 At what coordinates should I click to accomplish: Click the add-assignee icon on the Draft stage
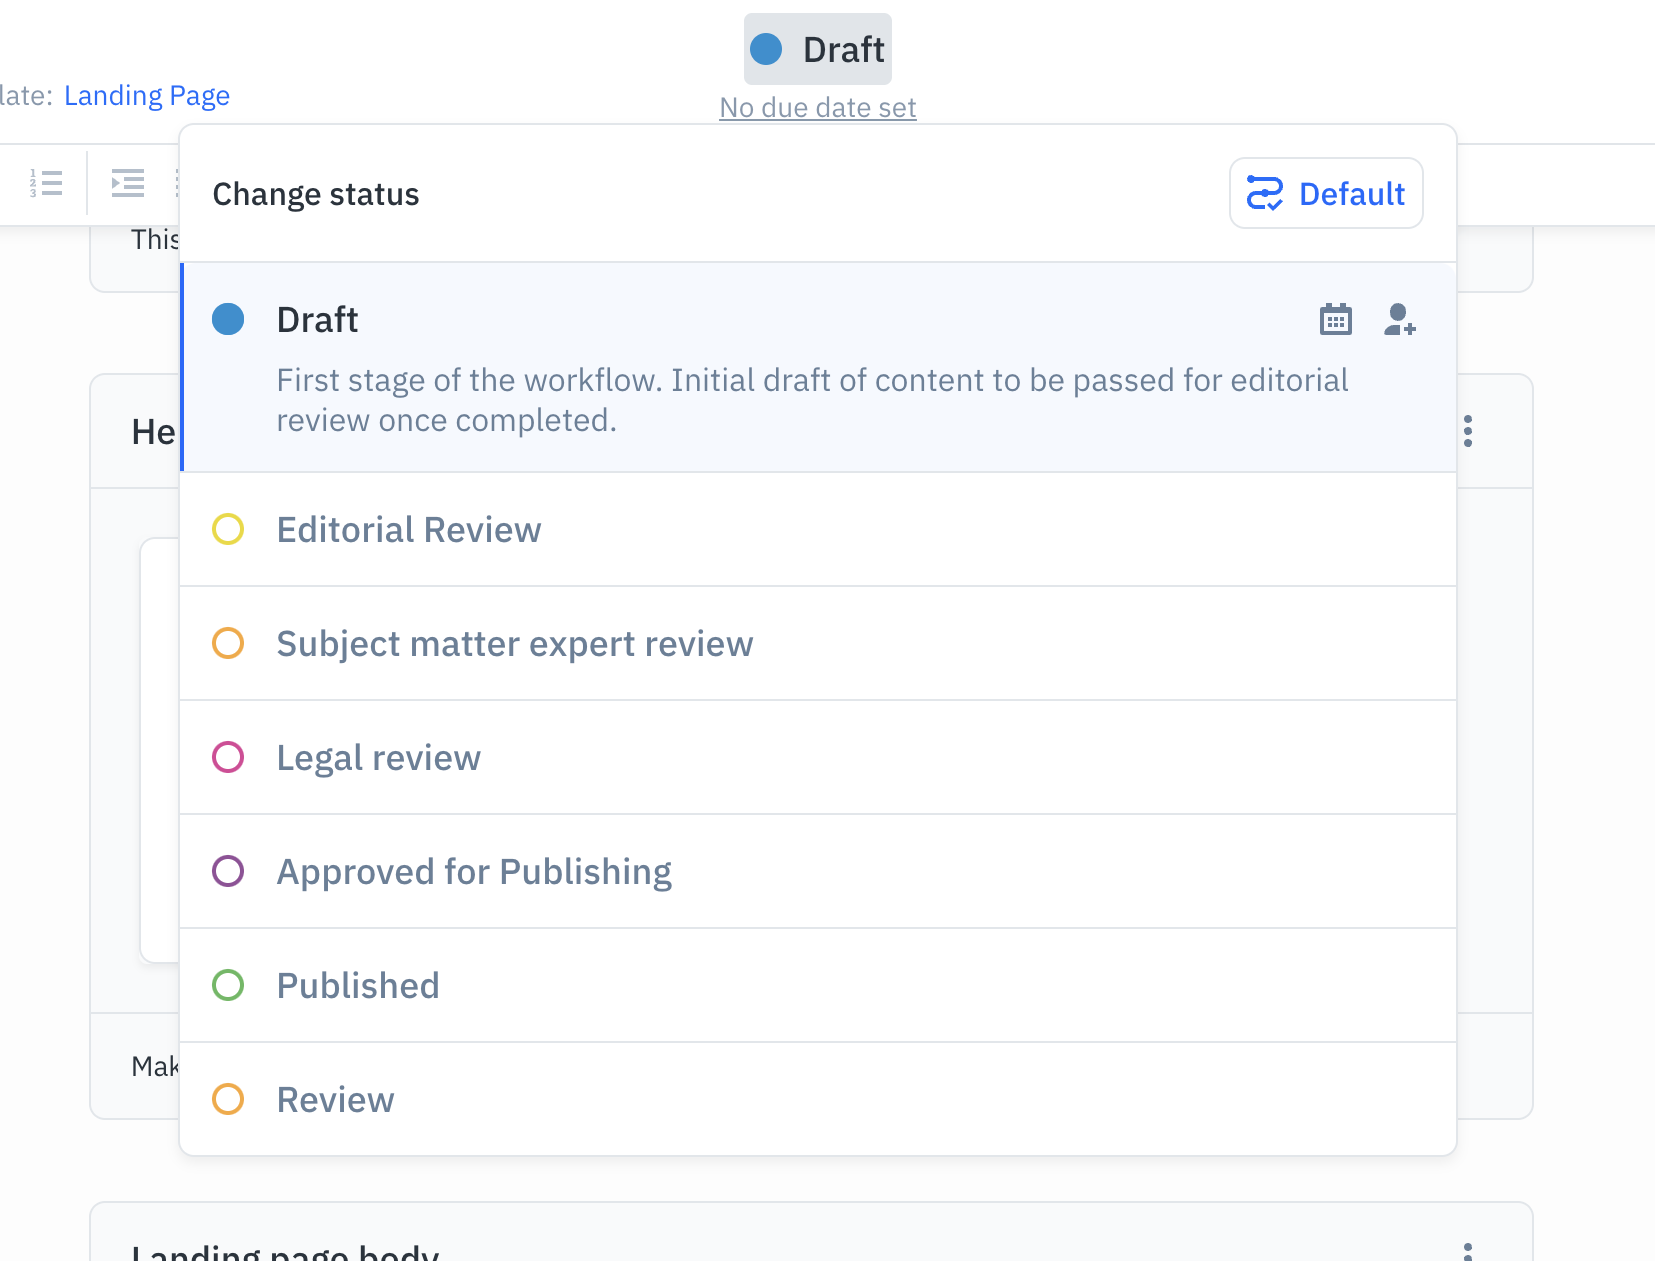pyautogui.click(x=1399, y=318)
